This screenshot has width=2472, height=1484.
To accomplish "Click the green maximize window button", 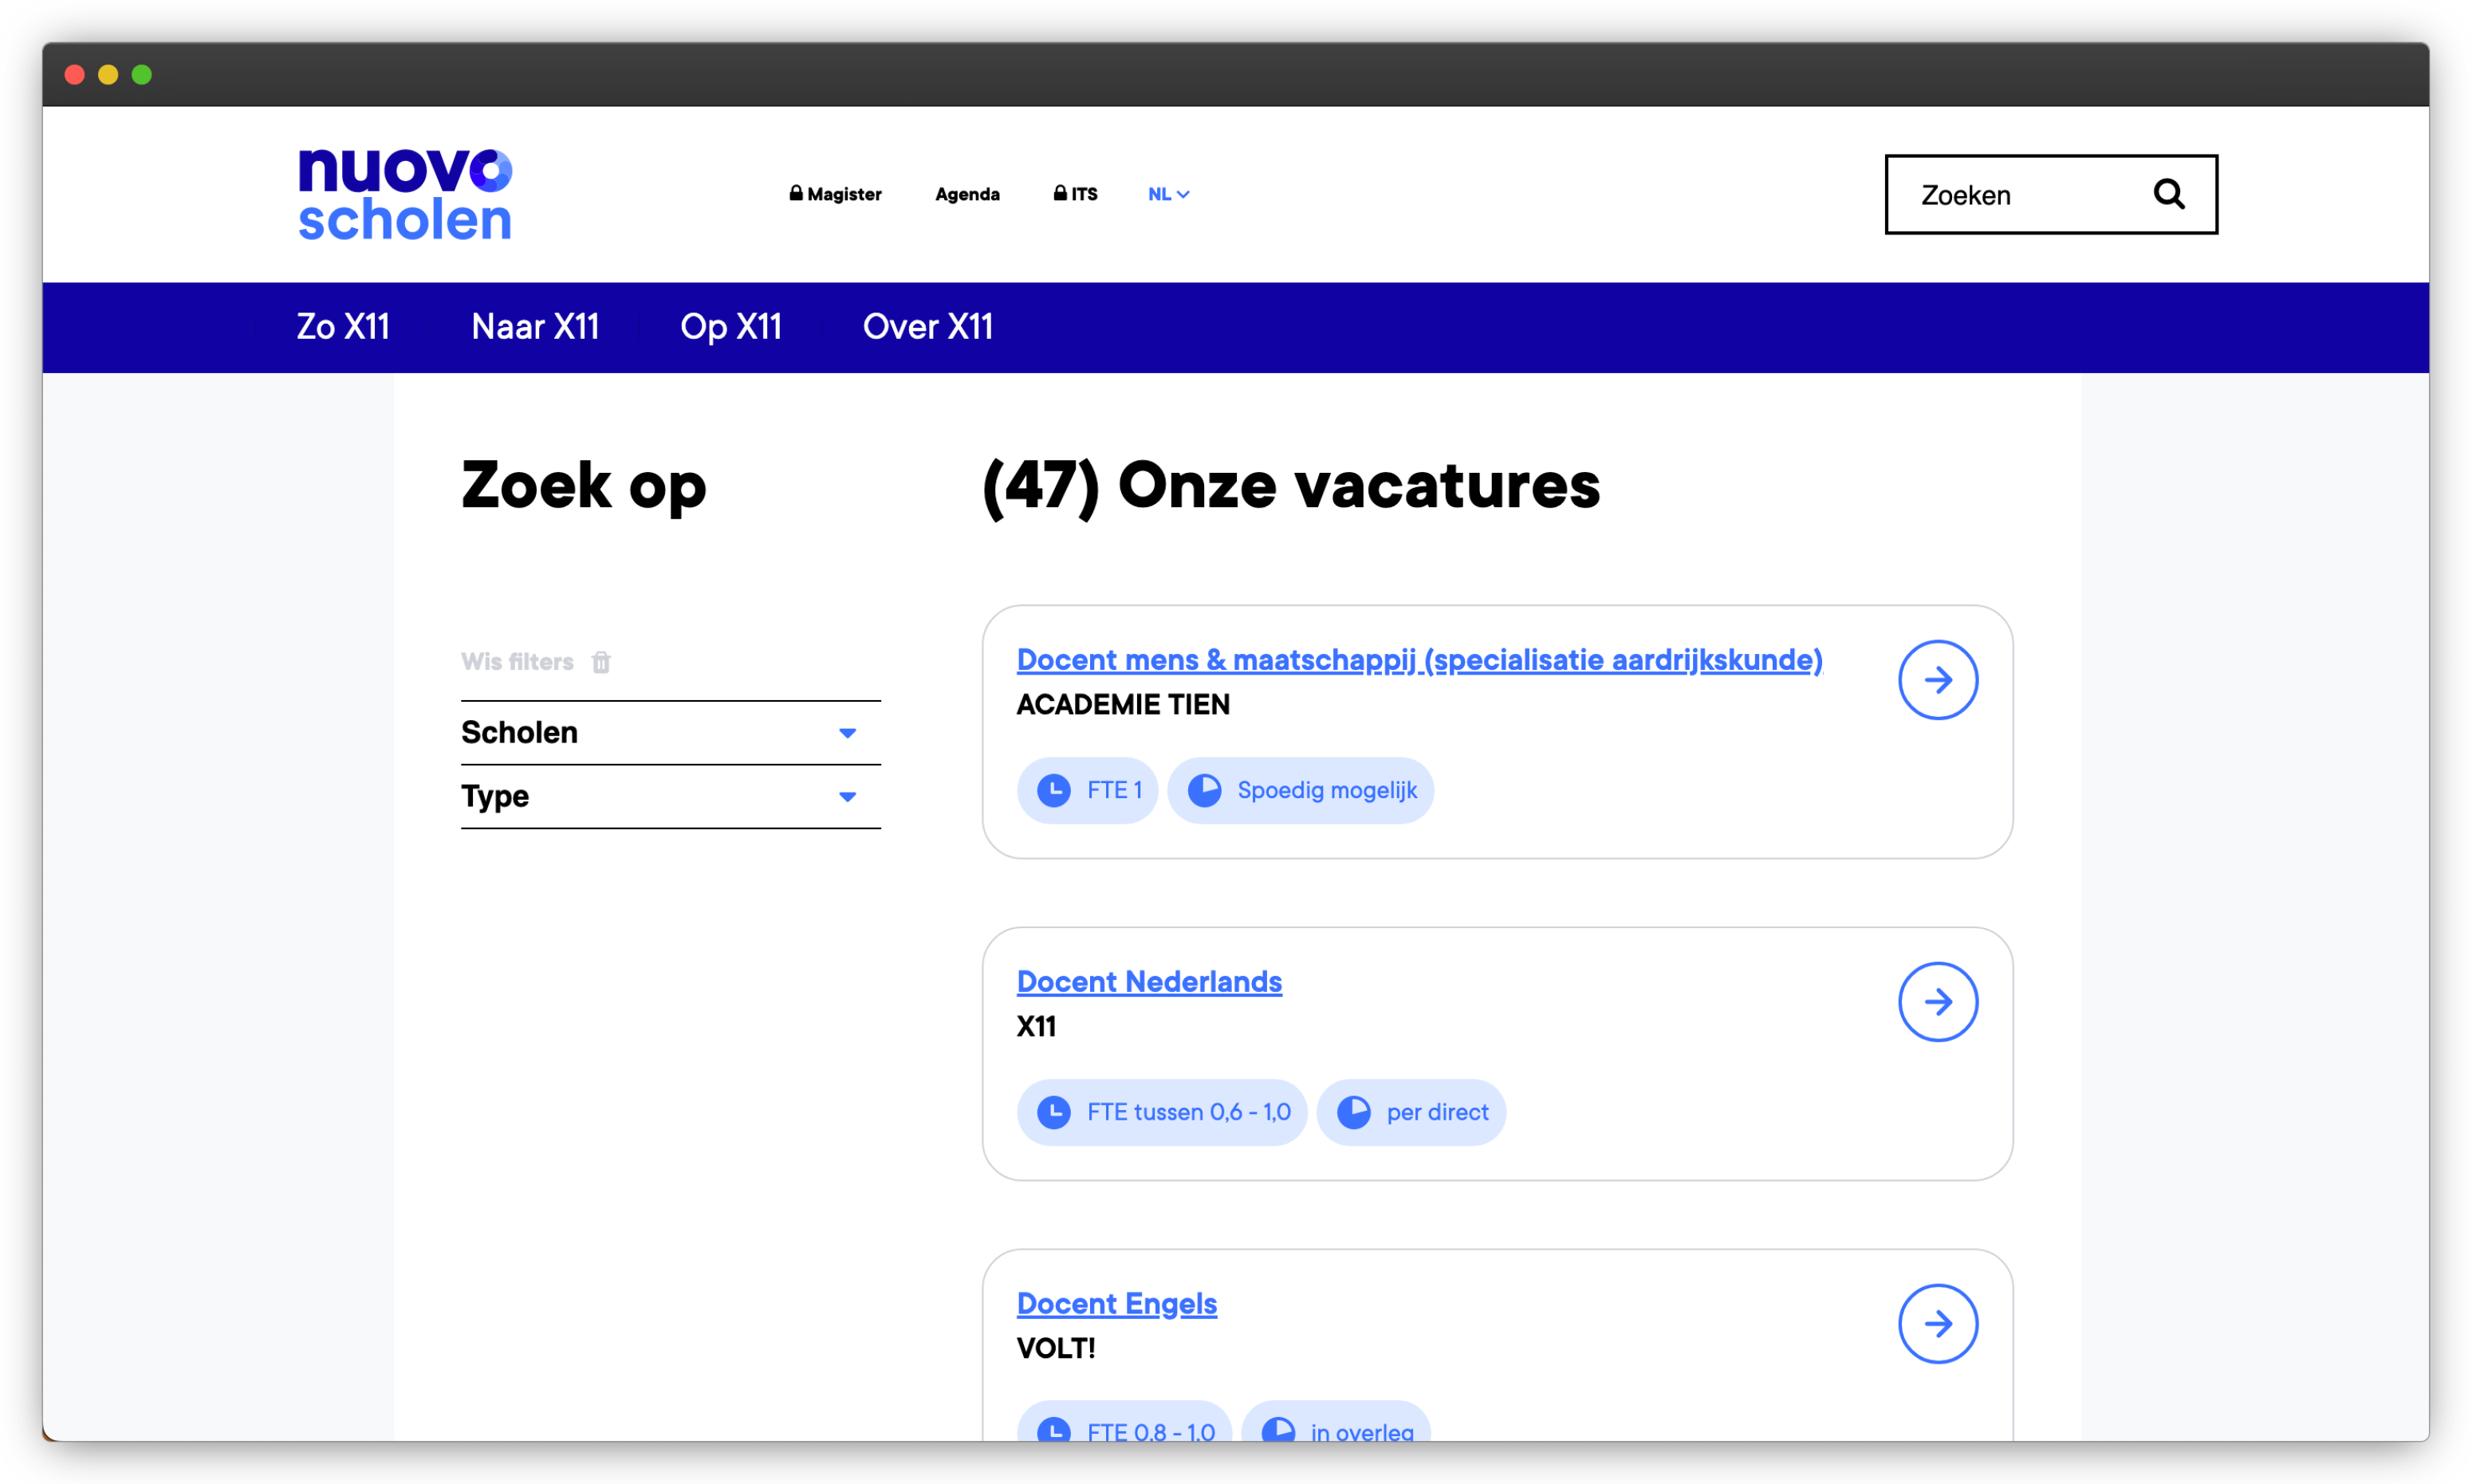I will click(142, 74).
